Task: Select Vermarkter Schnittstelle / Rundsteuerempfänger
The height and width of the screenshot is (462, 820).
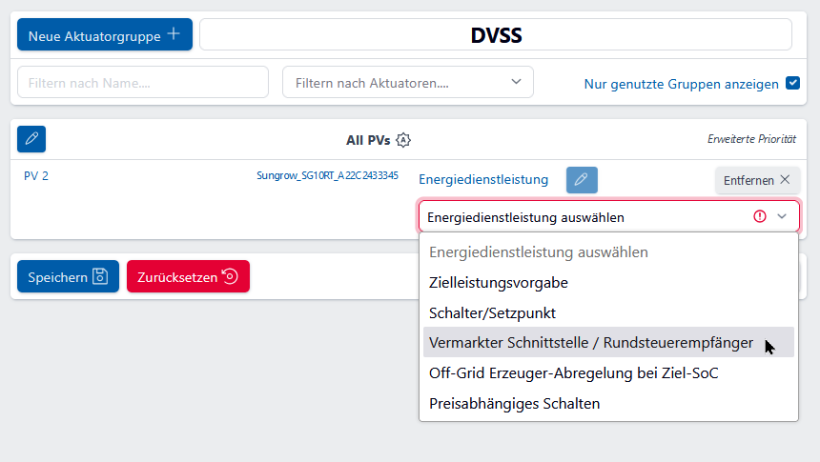Action: click(x=590, y=342)
